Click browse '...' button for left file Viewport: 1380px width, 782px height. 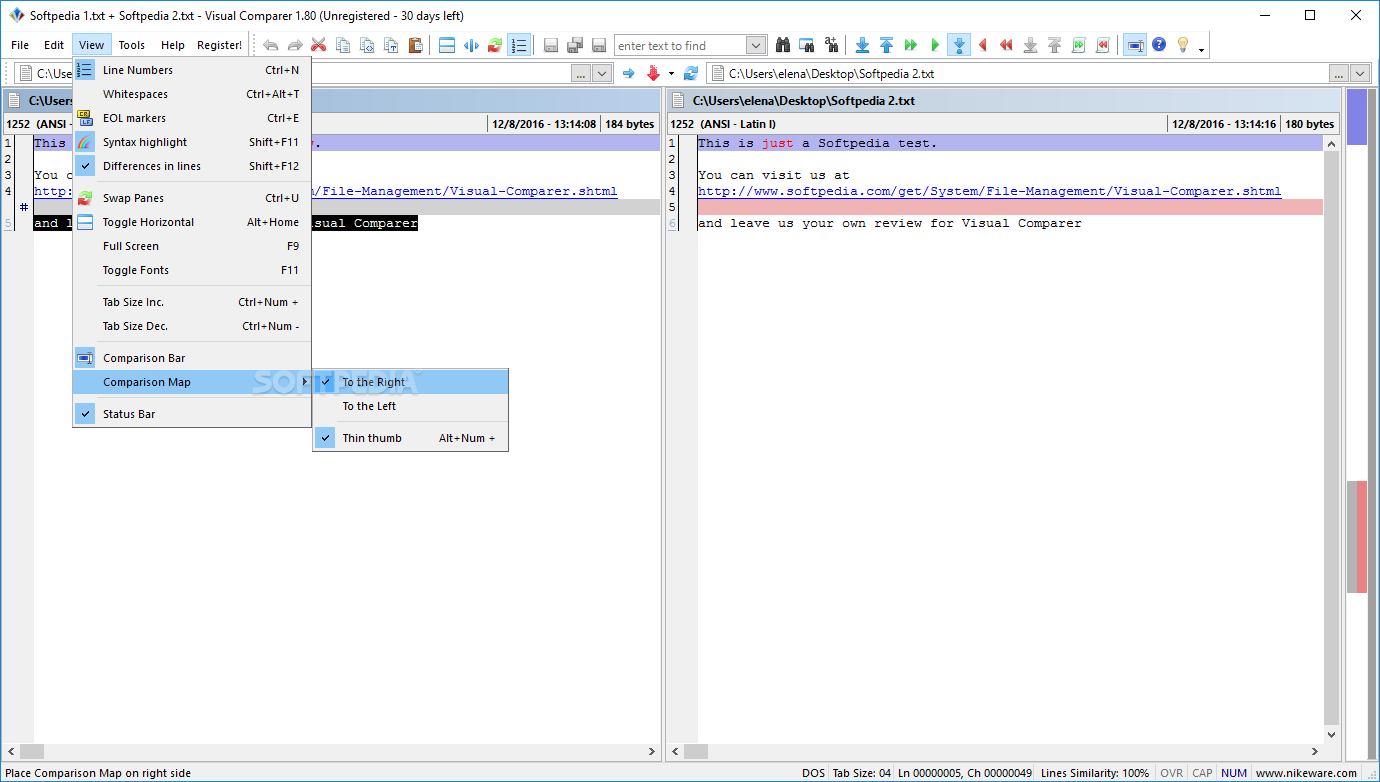[x=581, y=73]
